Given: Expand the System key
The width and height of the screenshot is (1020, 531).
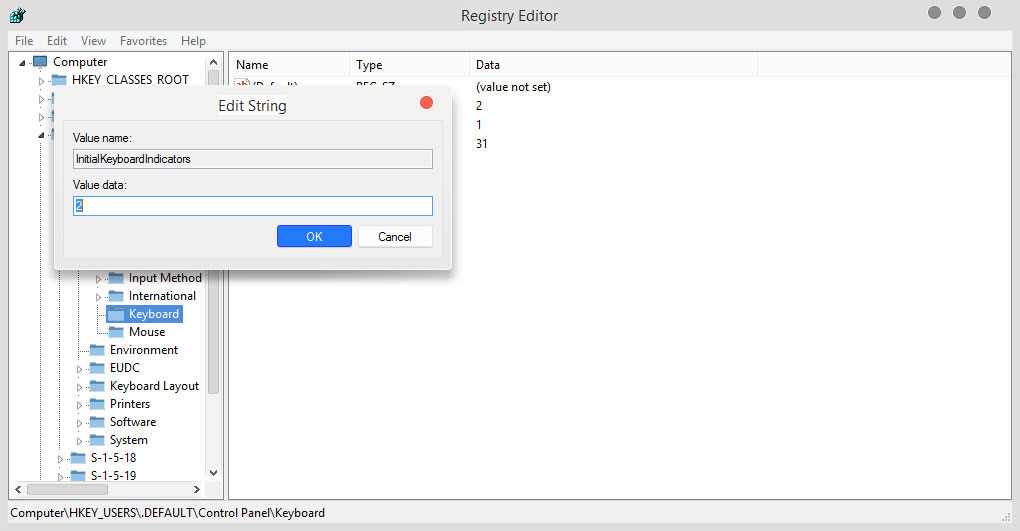Looking at the screenshot, I should (79, 441).
